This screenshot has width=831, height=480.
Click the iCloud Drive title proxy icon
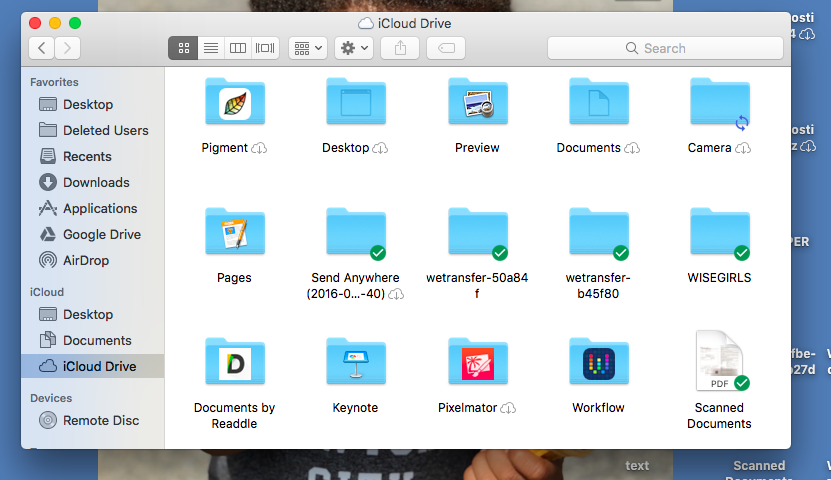(366, 23)
